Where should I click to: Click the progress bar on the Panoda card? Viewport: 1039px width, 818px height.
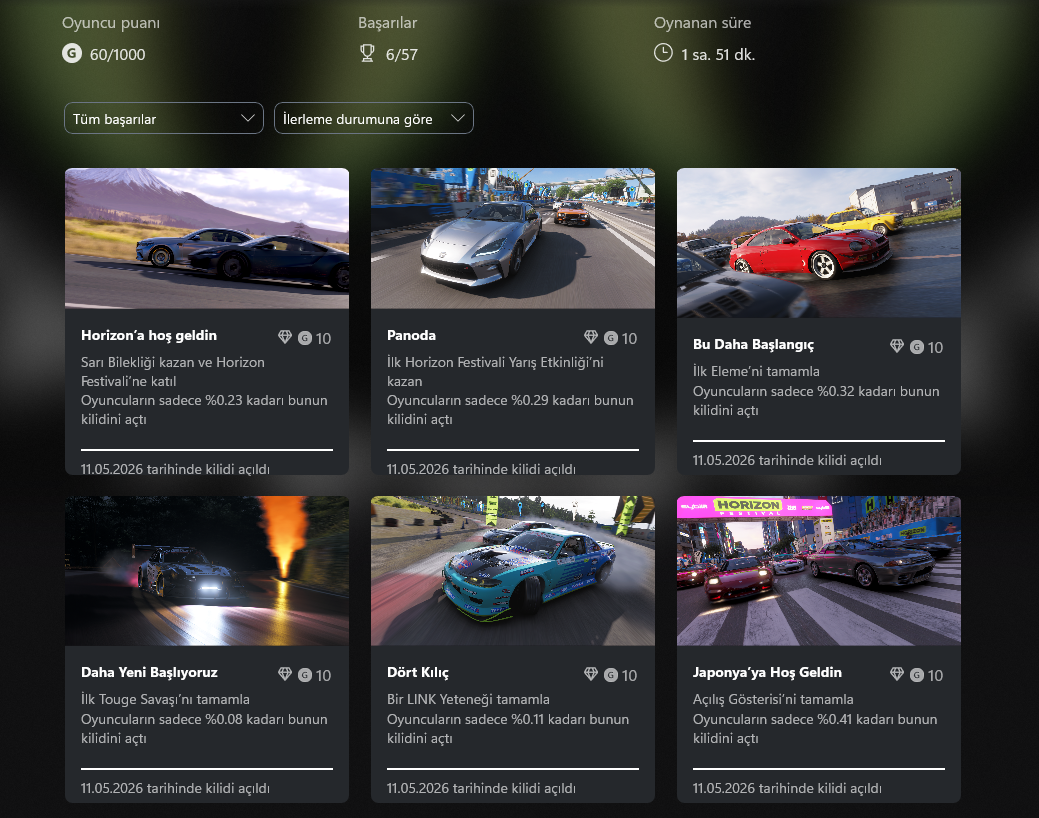[x=513, y=449]
